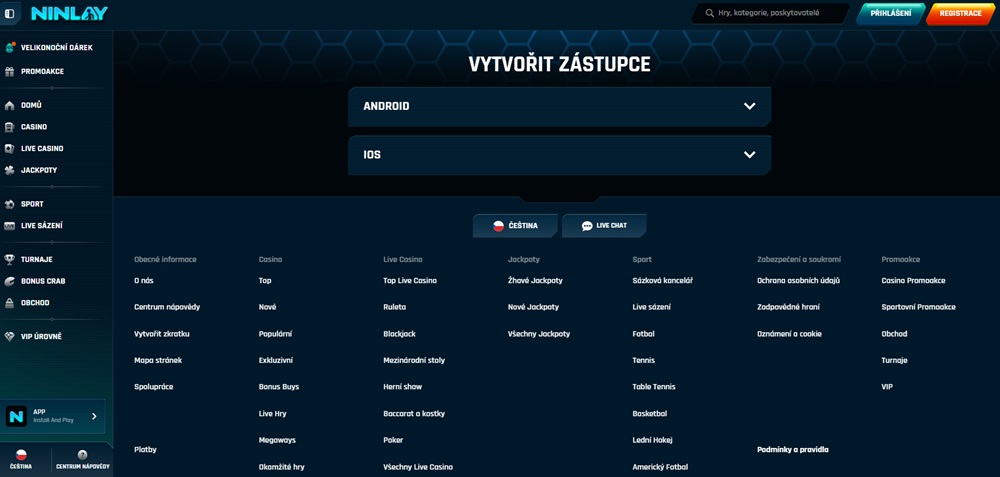Open Sázková kancelář link

(x=663, y=281)
